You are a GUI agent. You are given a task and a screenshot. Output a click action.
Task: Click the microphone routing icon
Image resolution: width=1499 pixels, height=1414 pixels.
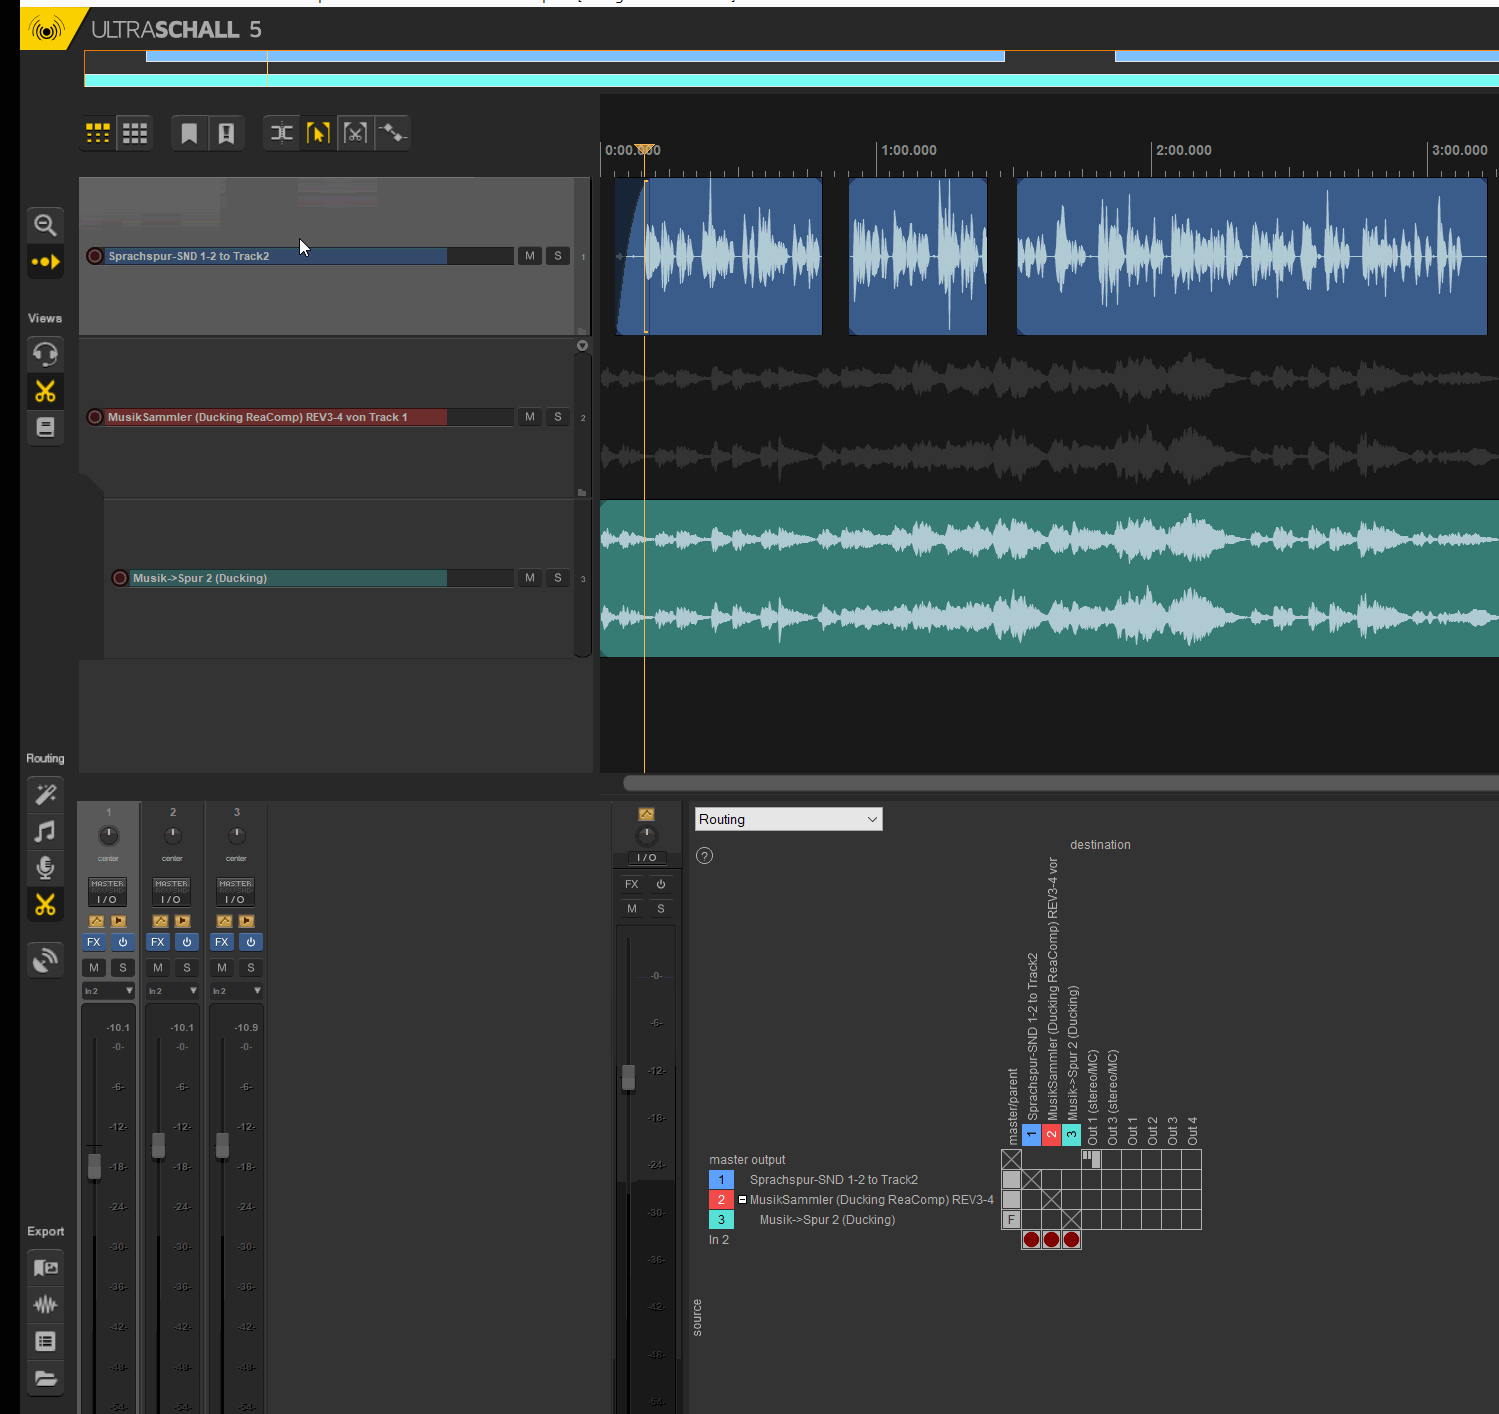pyautogui.click(x=45, y=867)
